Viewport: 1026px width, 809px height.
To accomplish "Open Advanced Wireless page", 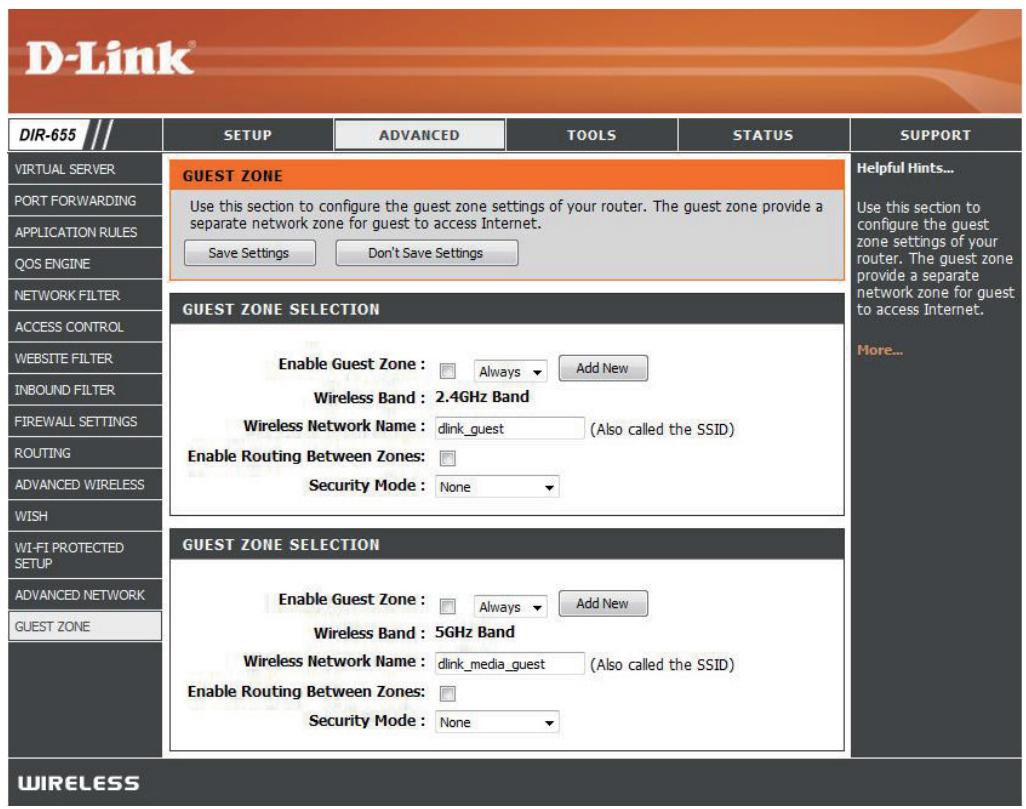I will [x=84, y=484].
